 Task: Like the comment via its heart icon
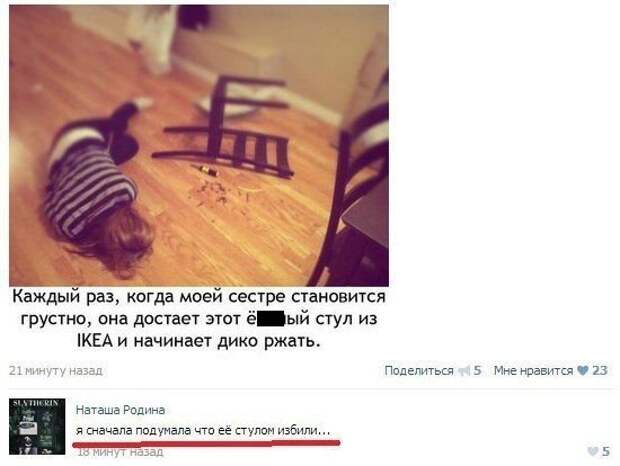pyautogui.click(x=592, y=451)
